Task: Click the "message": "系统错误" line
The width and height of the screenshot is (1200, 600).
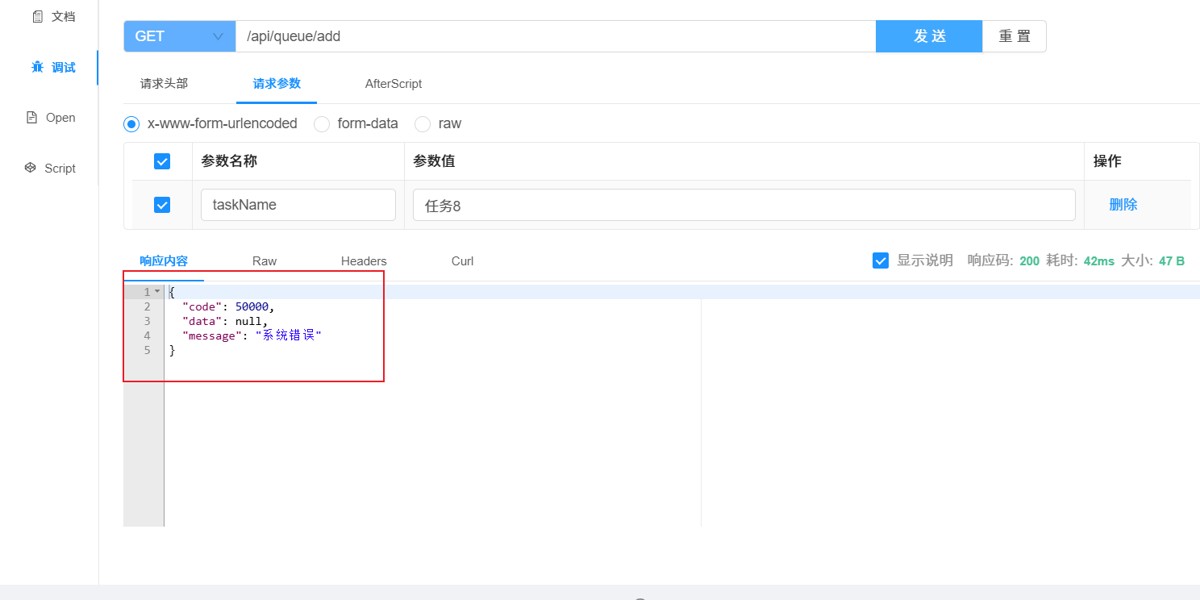Action: pos(252,336)
